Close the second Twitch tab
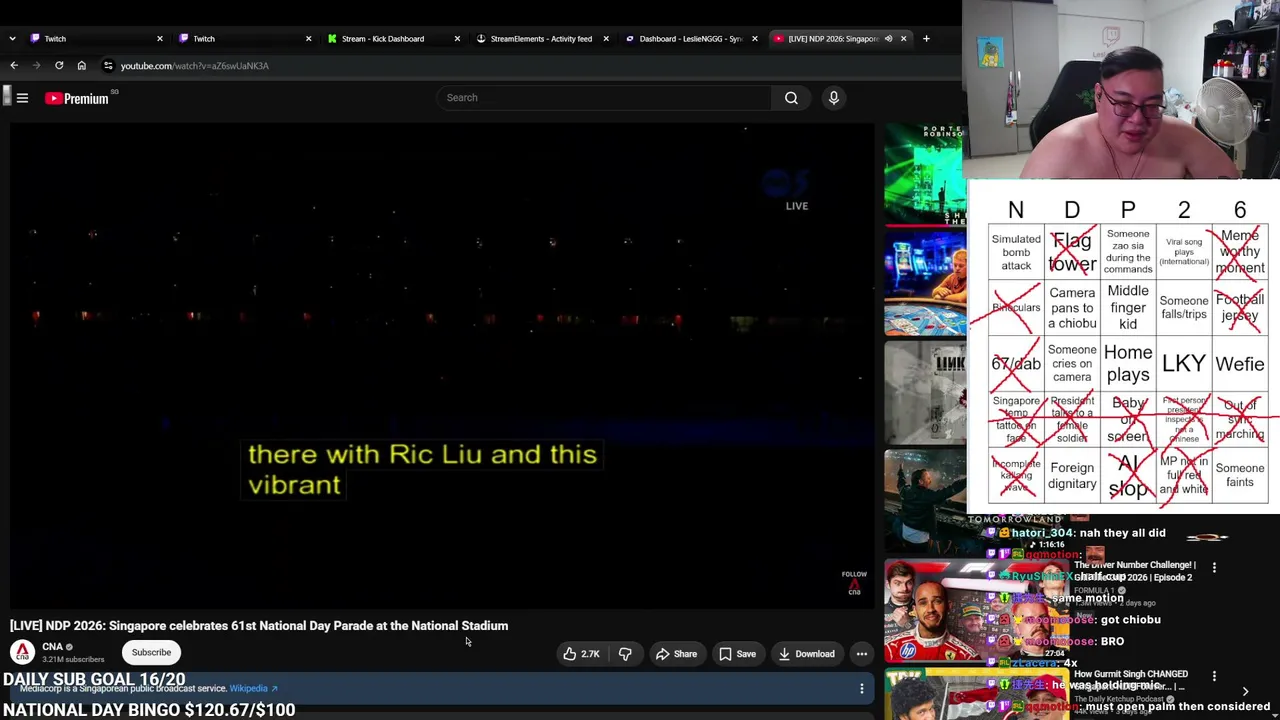 (x=308, y=39)
